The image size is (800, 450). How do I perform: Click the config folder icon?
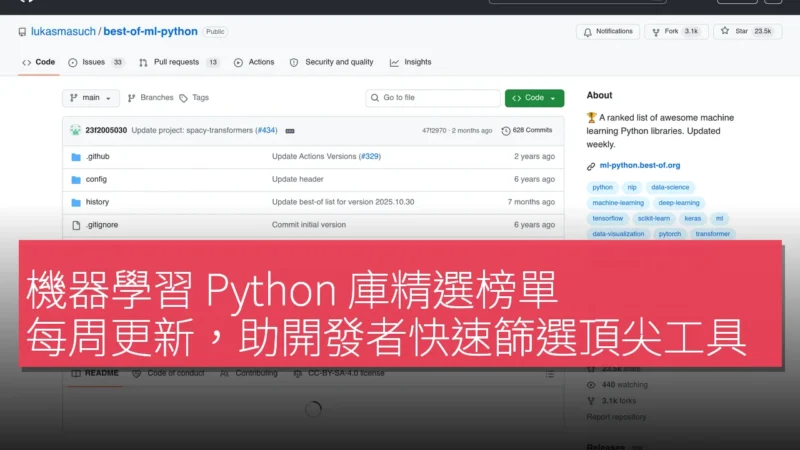tap(76, 180)
